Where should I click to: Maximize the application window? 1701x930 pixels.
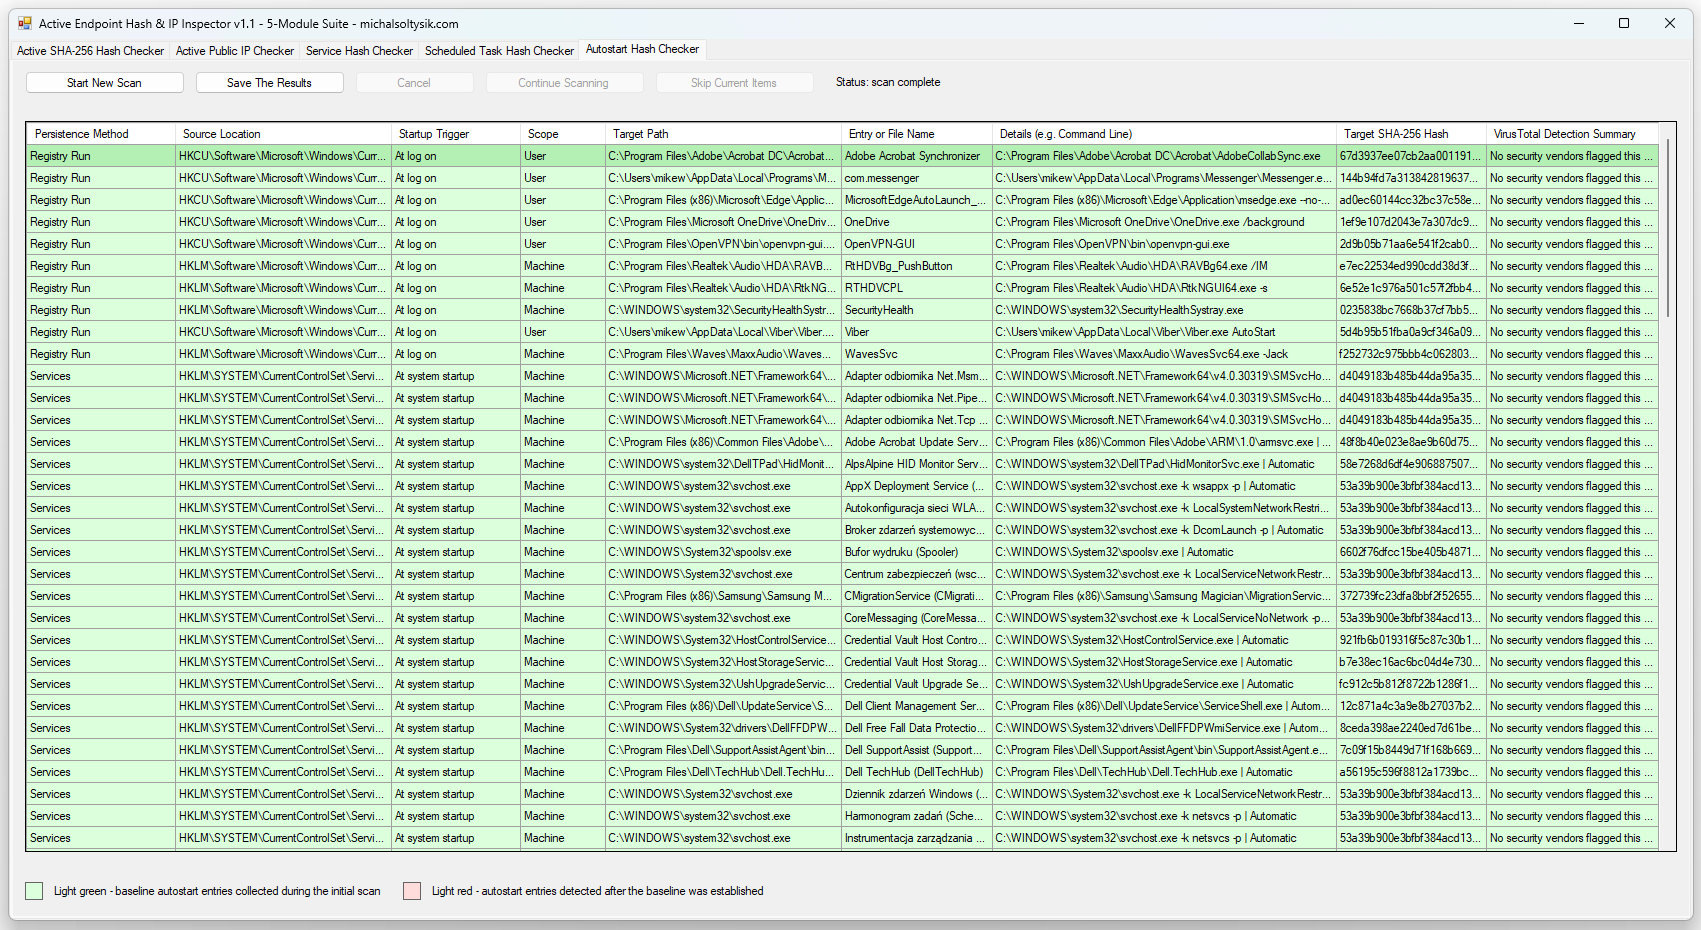[1624, 23]
